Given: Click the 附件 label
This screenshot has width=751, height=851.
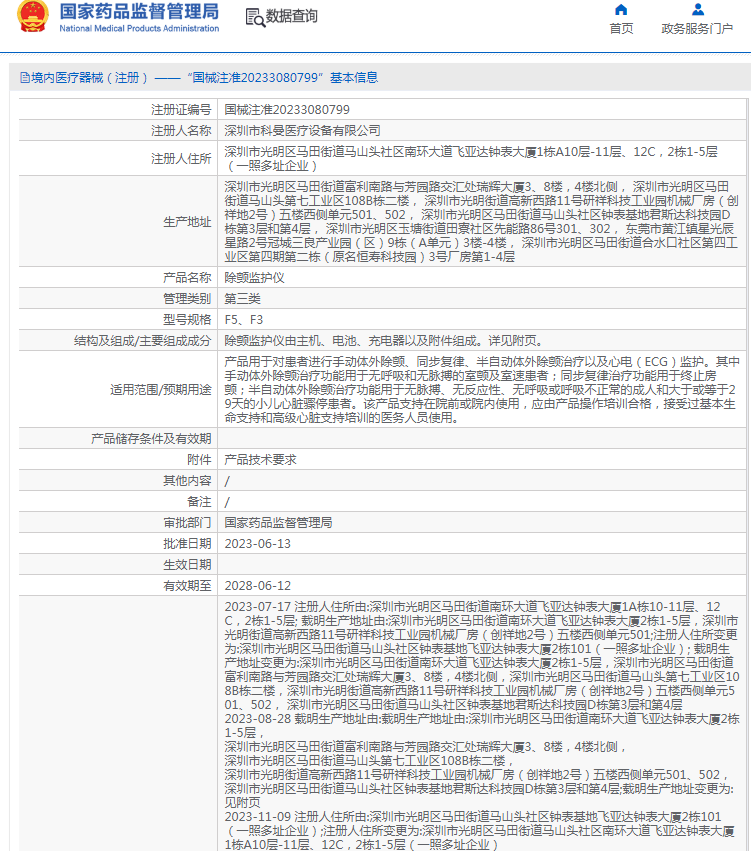Looking at the screenshot, I should [199, 460].
